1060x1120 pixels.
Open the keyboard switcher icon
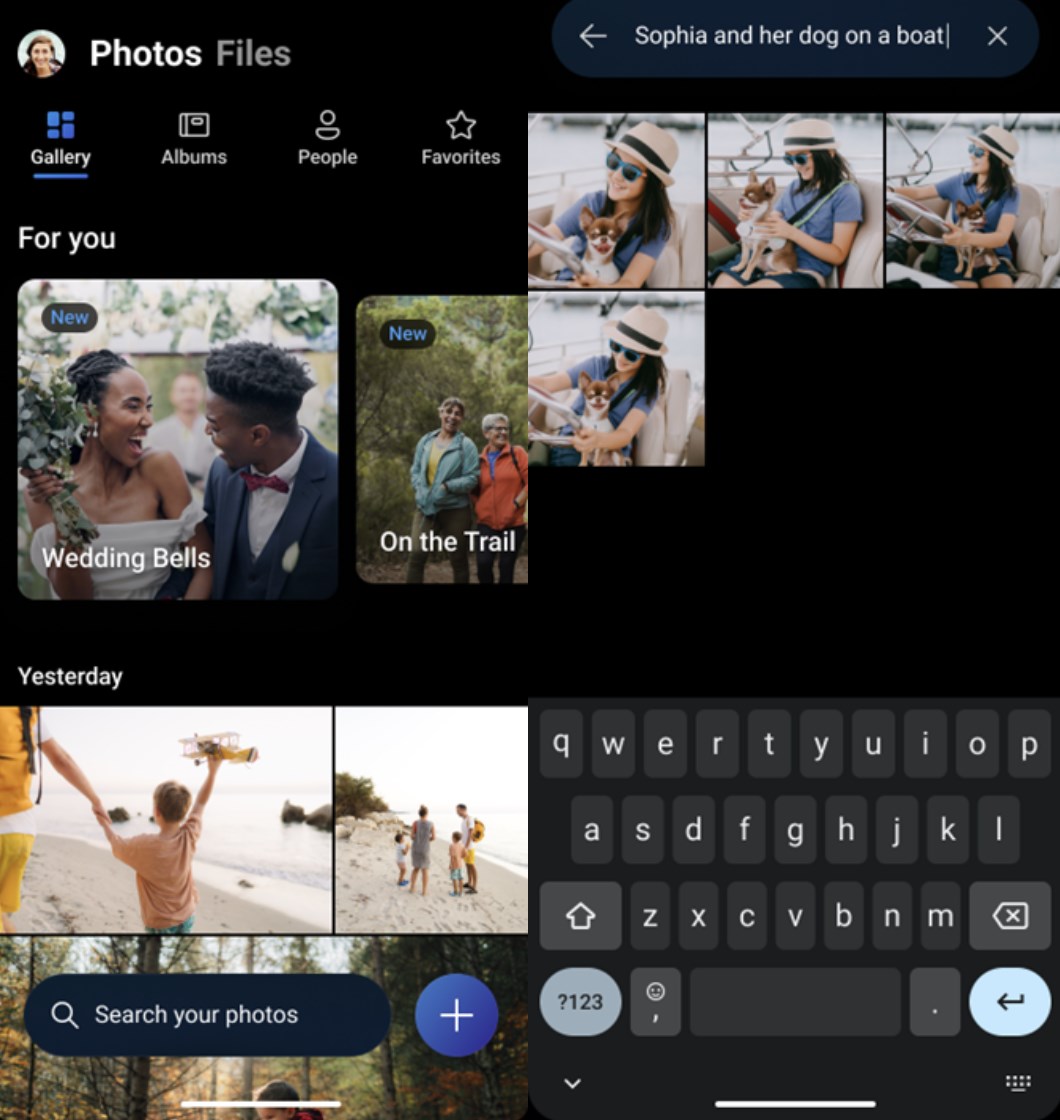tap(1018, 1083)
